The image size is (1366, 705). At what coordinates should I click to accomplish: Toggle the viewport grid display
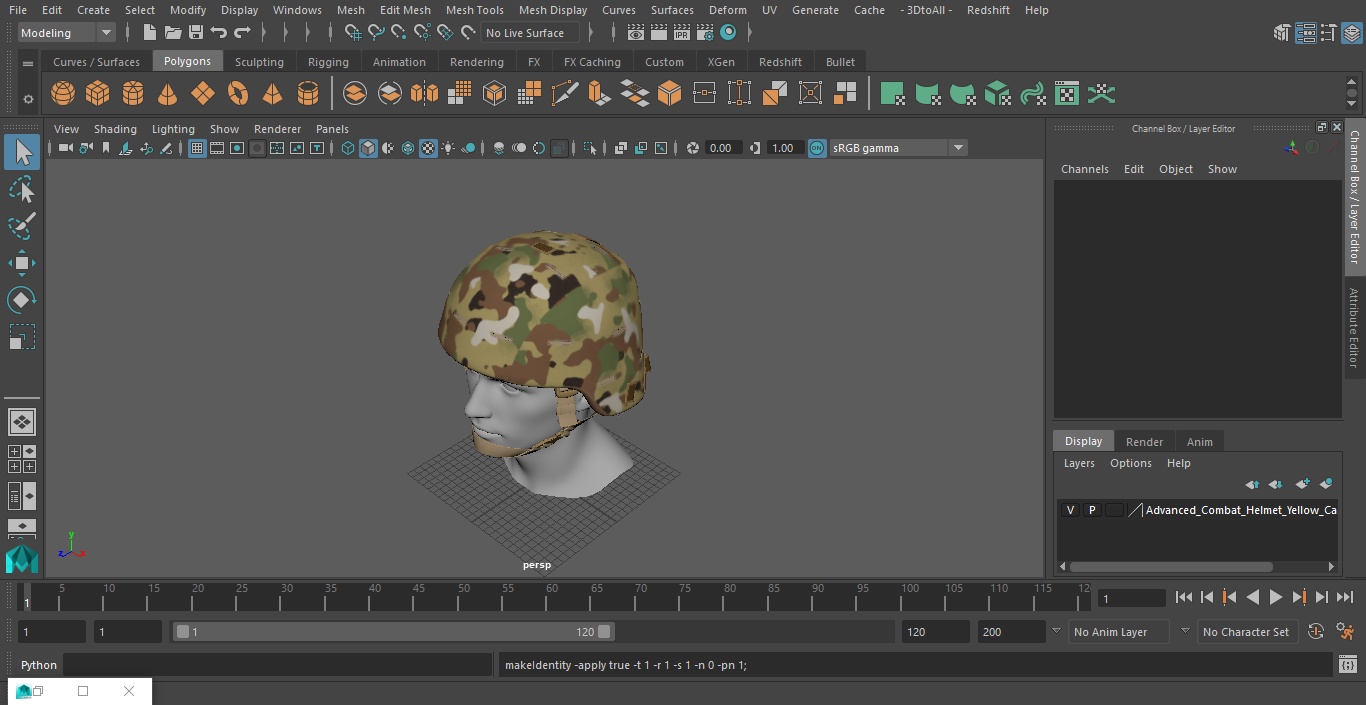[197, 148]
